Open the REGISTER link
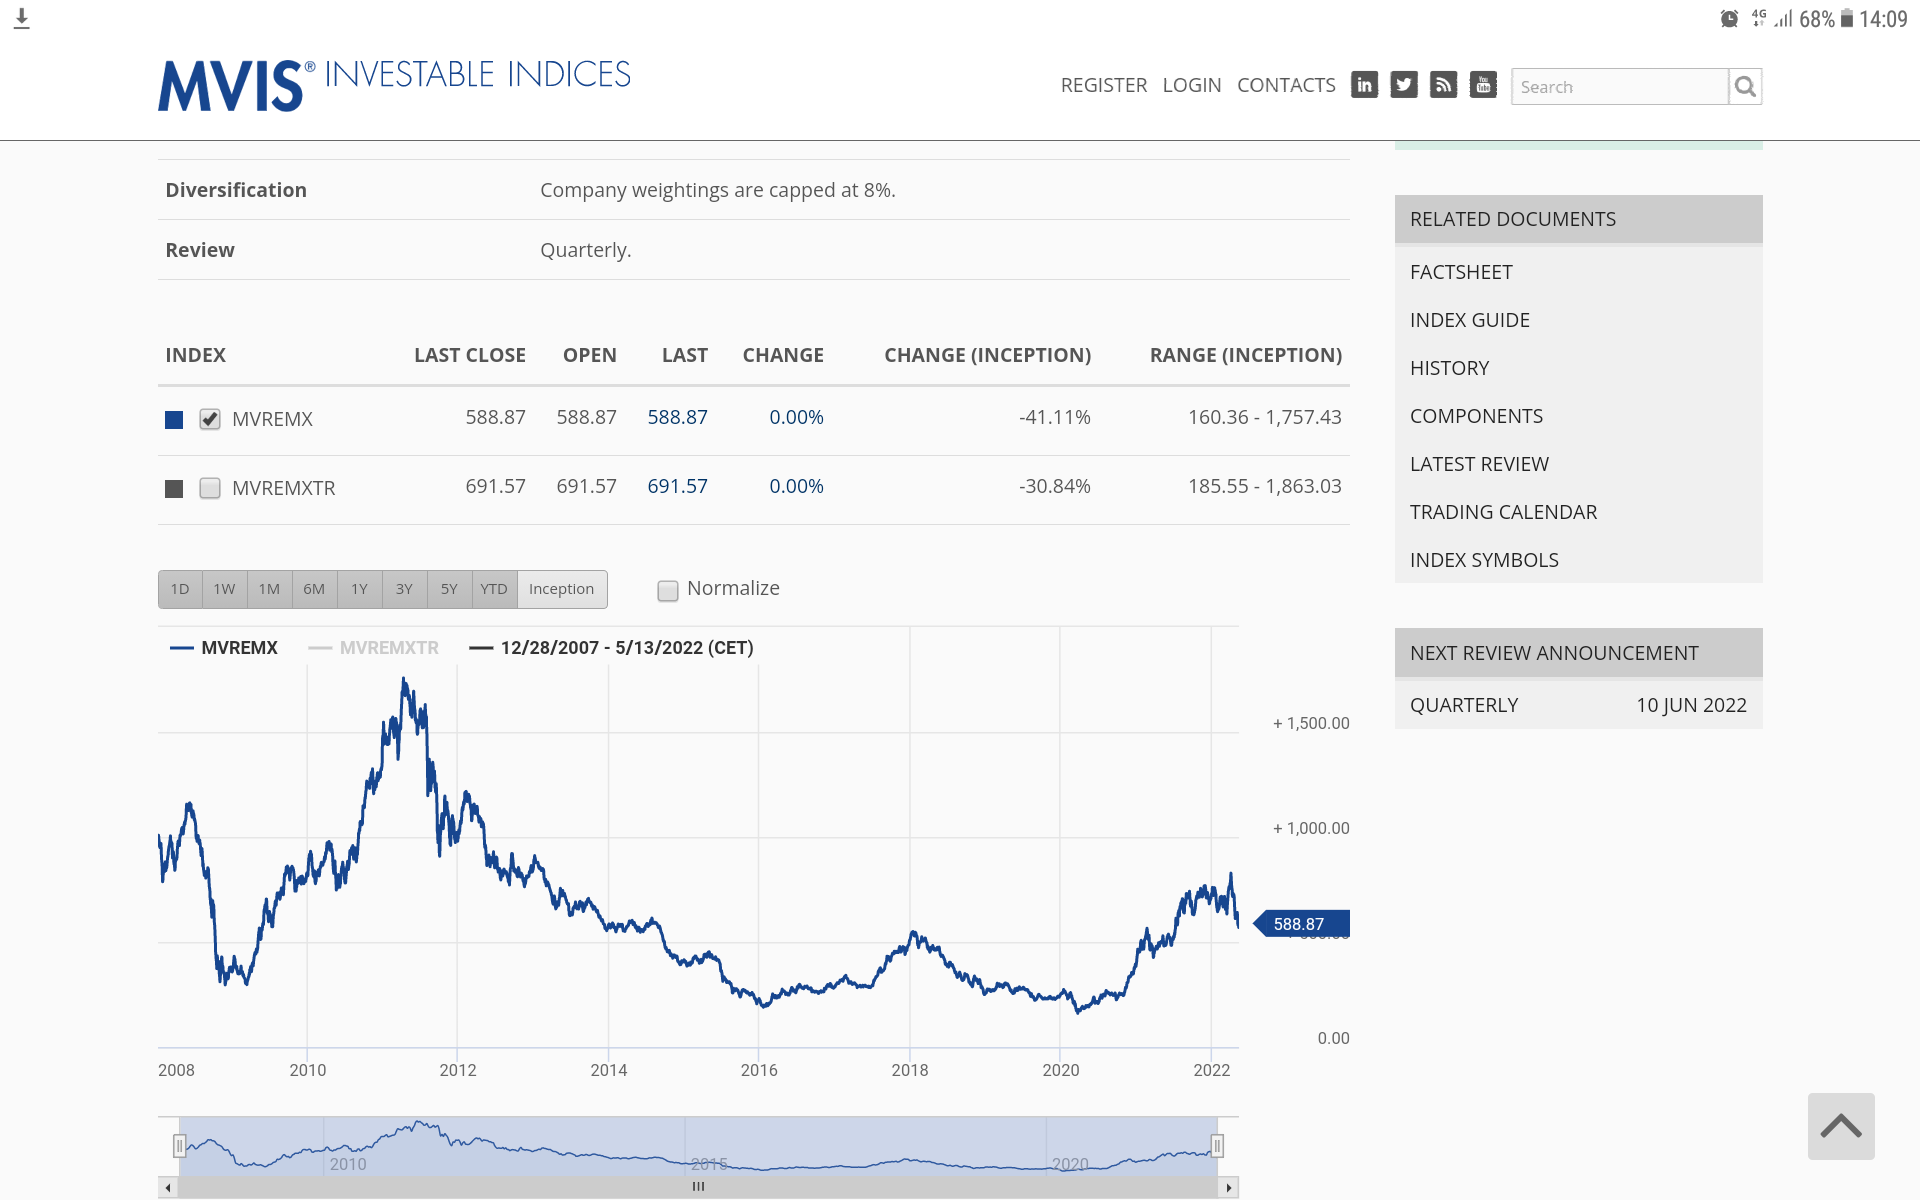 pos(1104,85)
